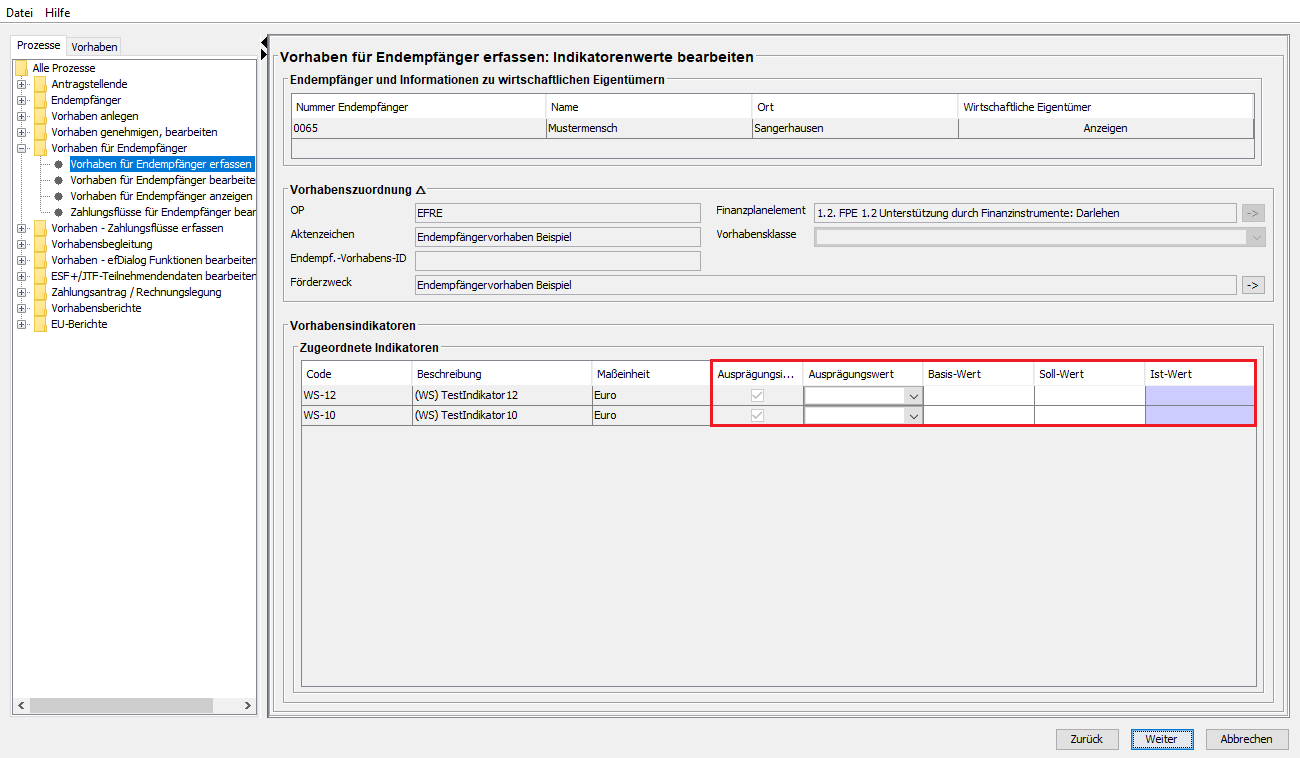Click arrow button beside Finanzplanelement
This screenshot has height=758, width=1300.
click(1254, 213)
